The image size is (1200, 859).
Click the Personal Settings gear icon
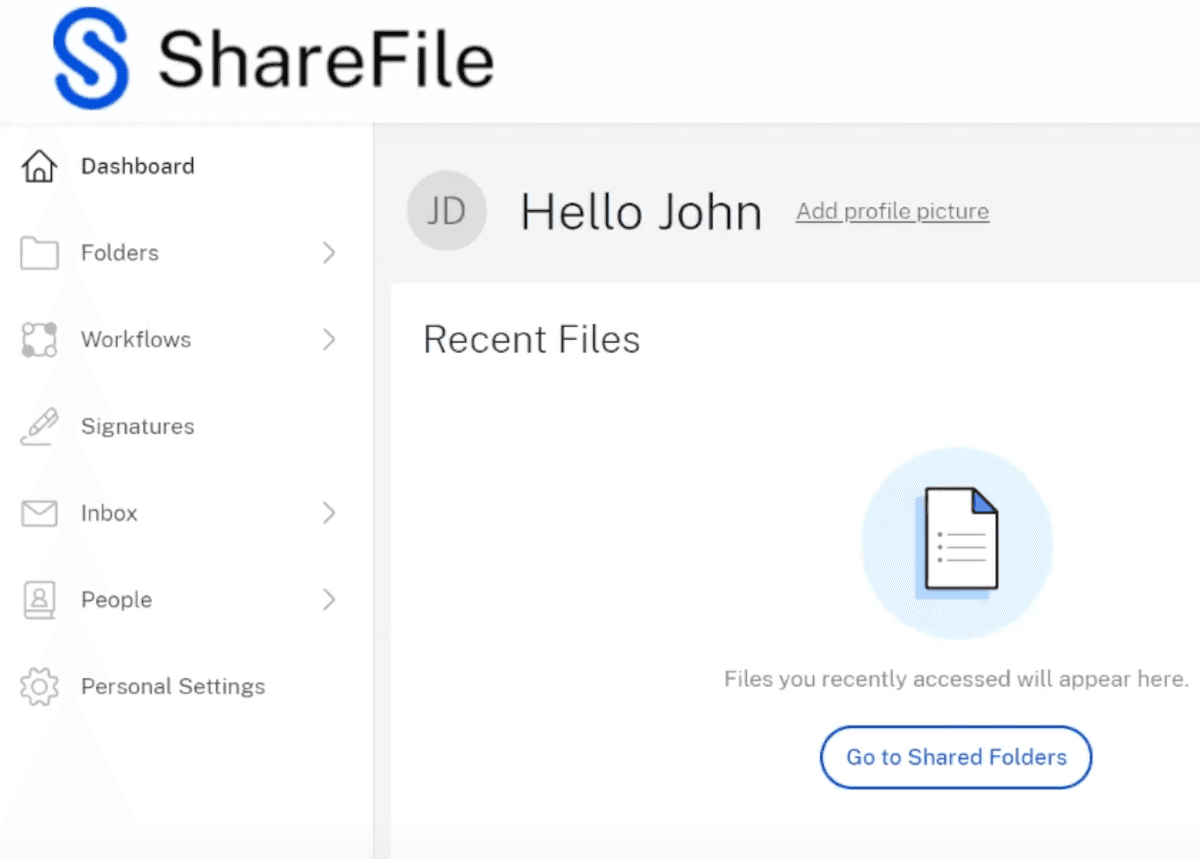(x=38, y=687)
